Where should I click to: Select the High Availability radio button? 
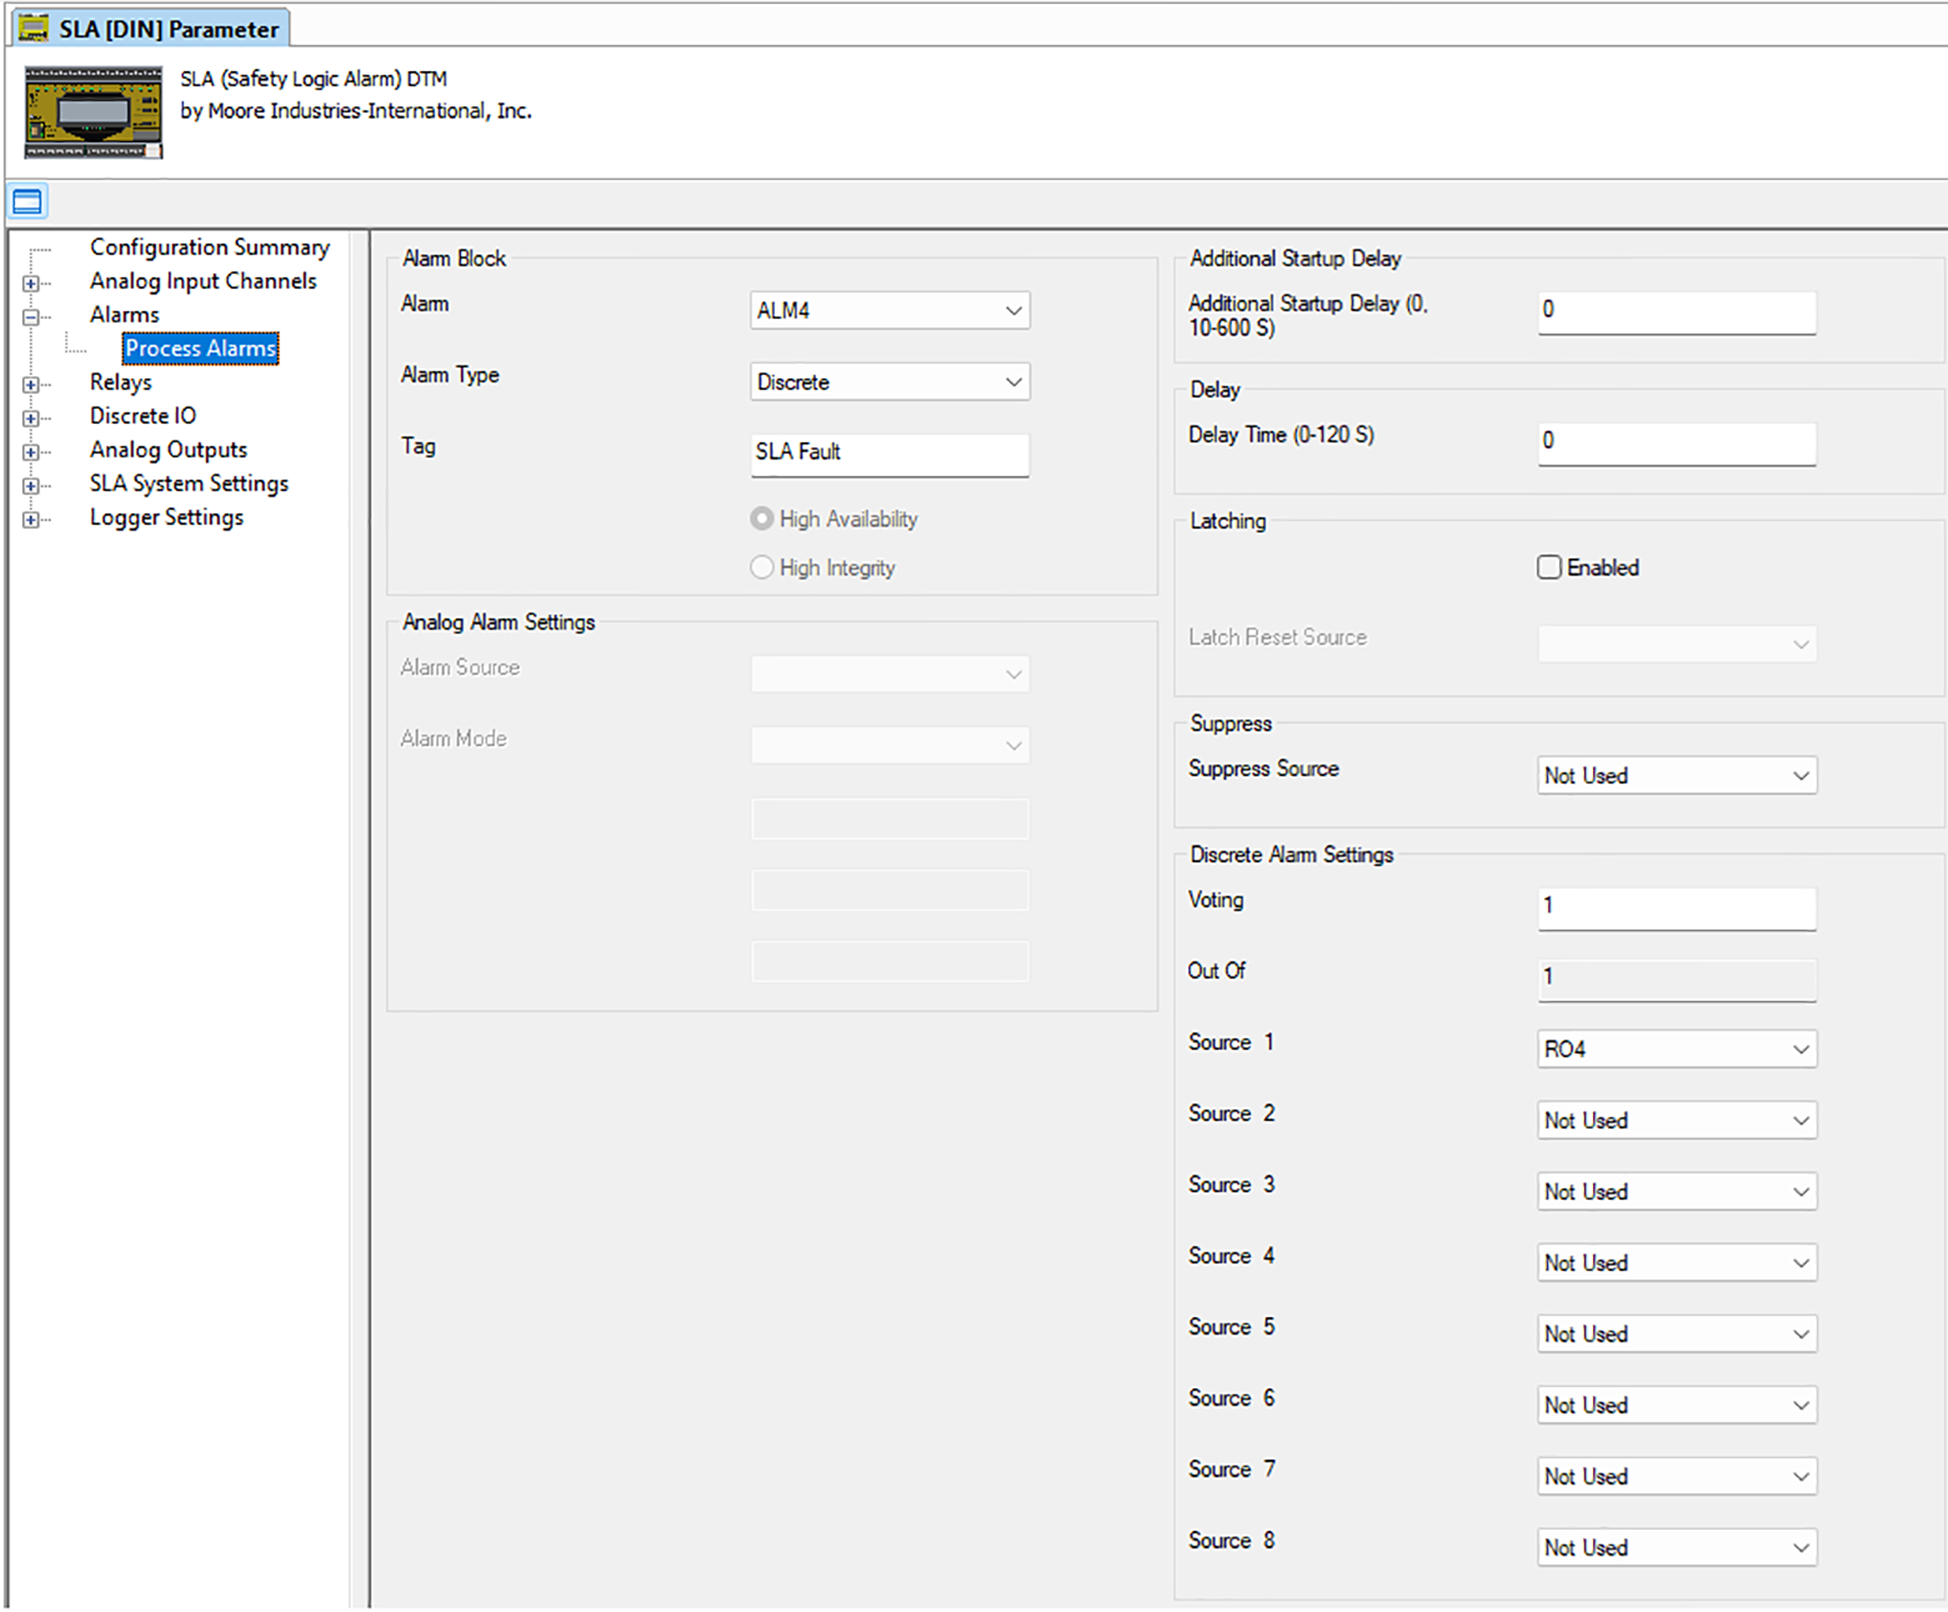762,518
